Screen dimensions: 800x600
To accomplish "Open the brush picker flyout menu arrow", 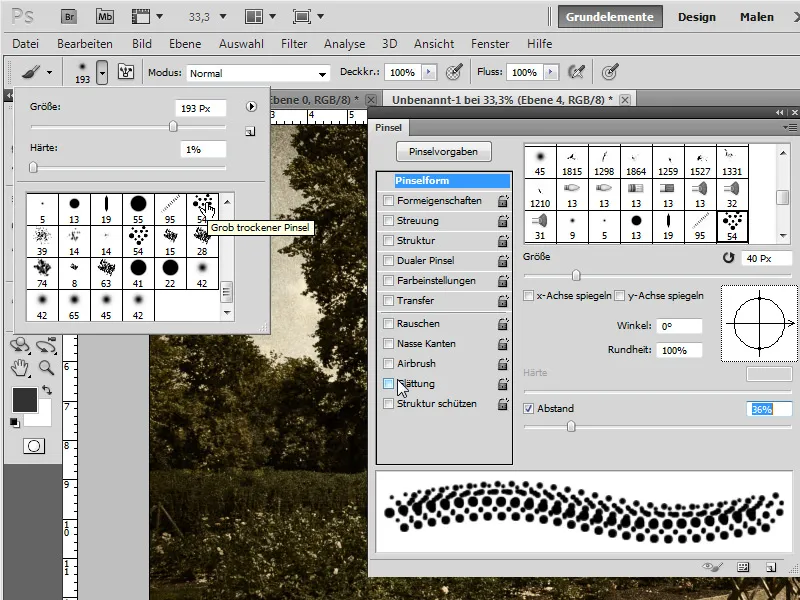I will tap(251, 107).
